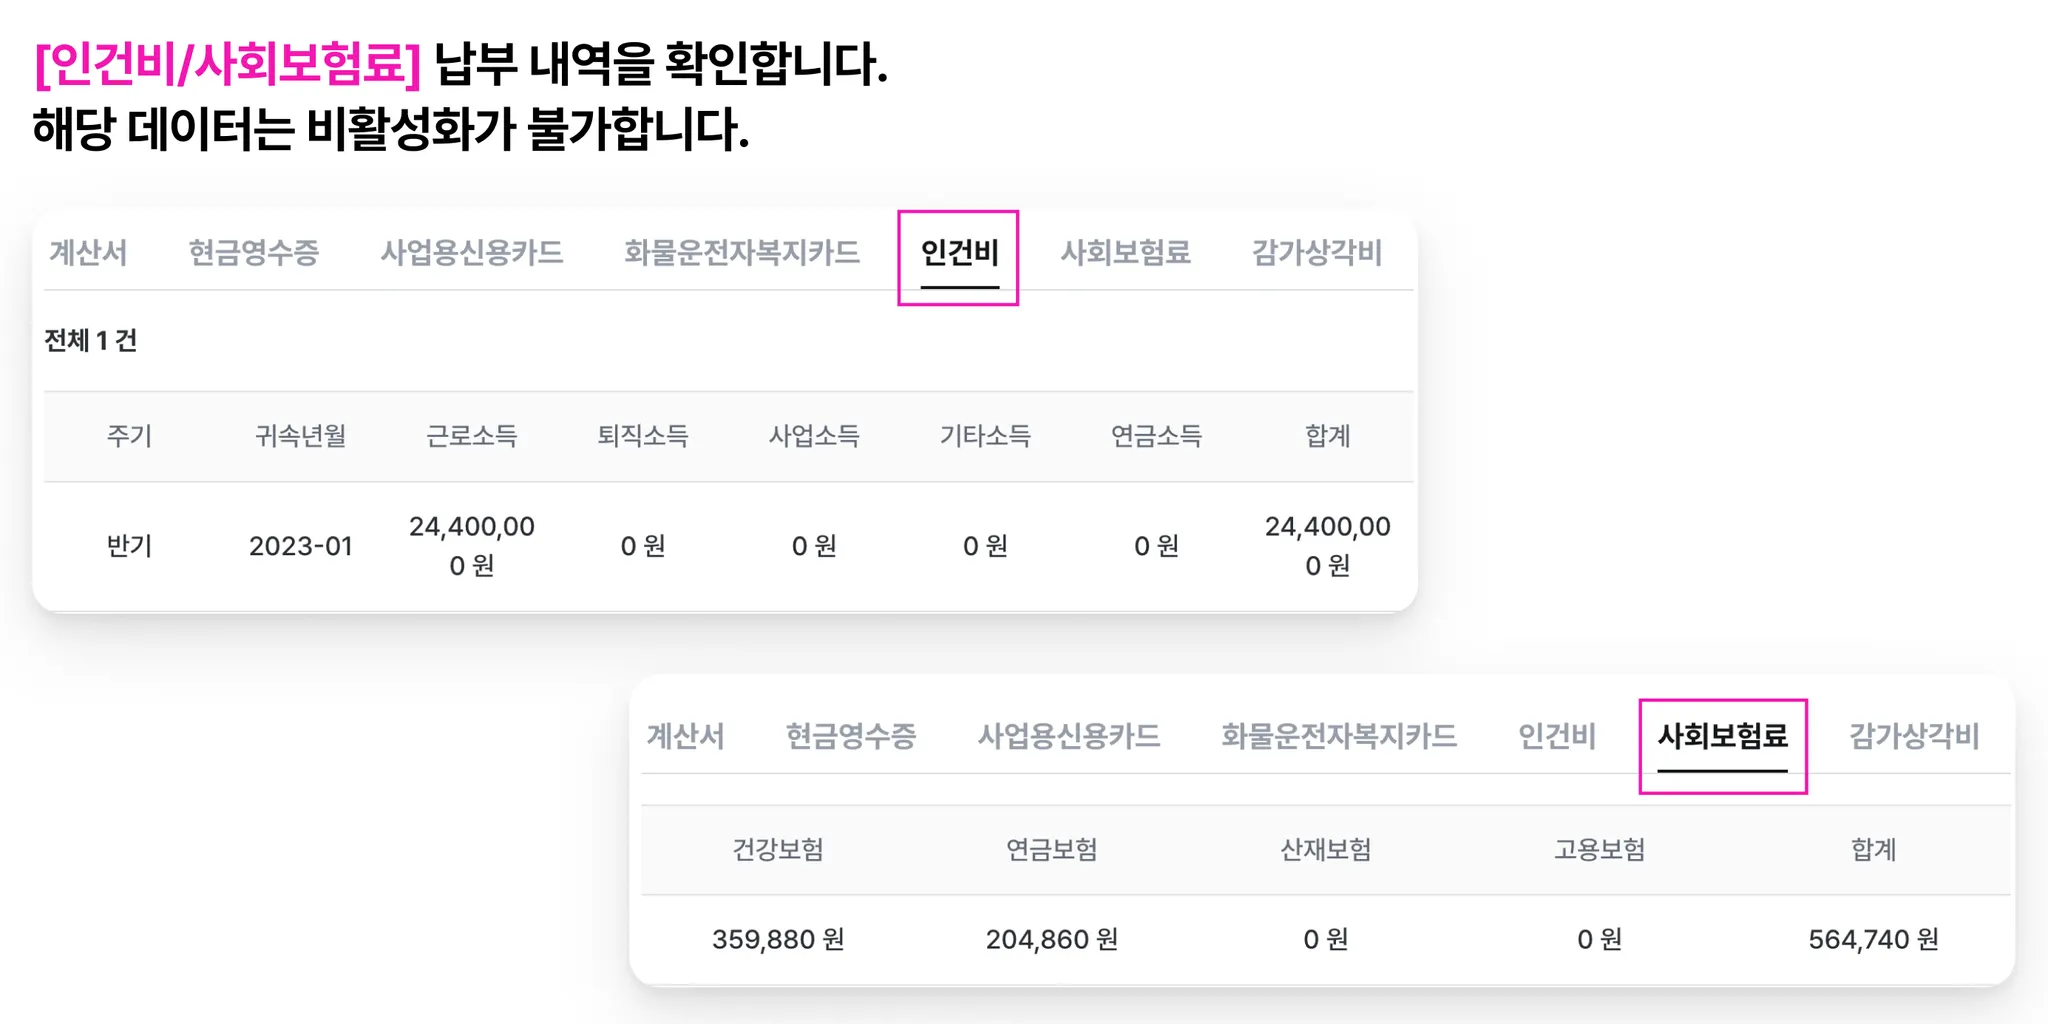The image size is (2048, 1024).
Task: Click the highlighted 사회보험료 tab
Action: 1722,737
